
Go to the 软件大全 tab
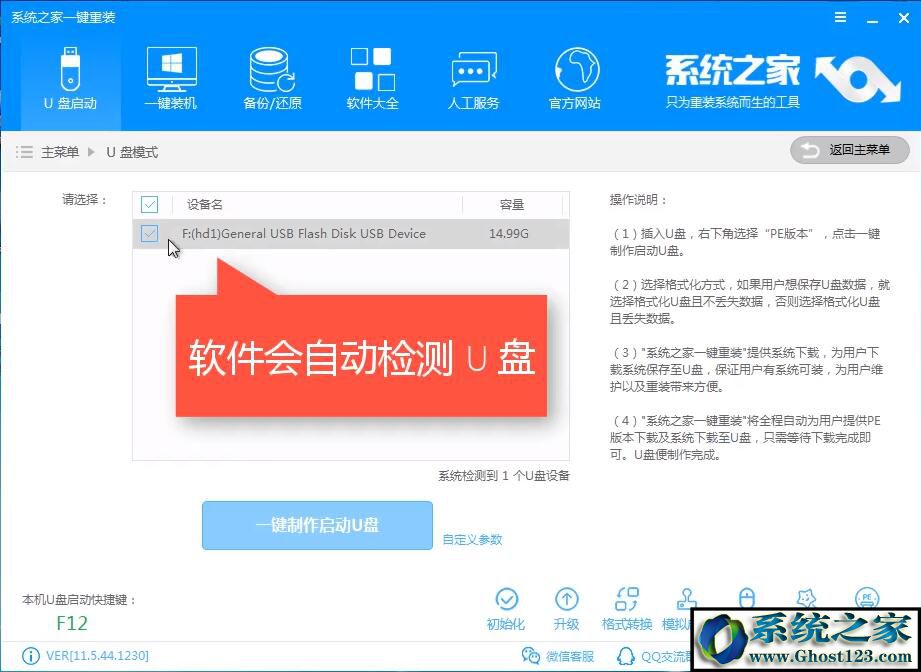[372, 80]
